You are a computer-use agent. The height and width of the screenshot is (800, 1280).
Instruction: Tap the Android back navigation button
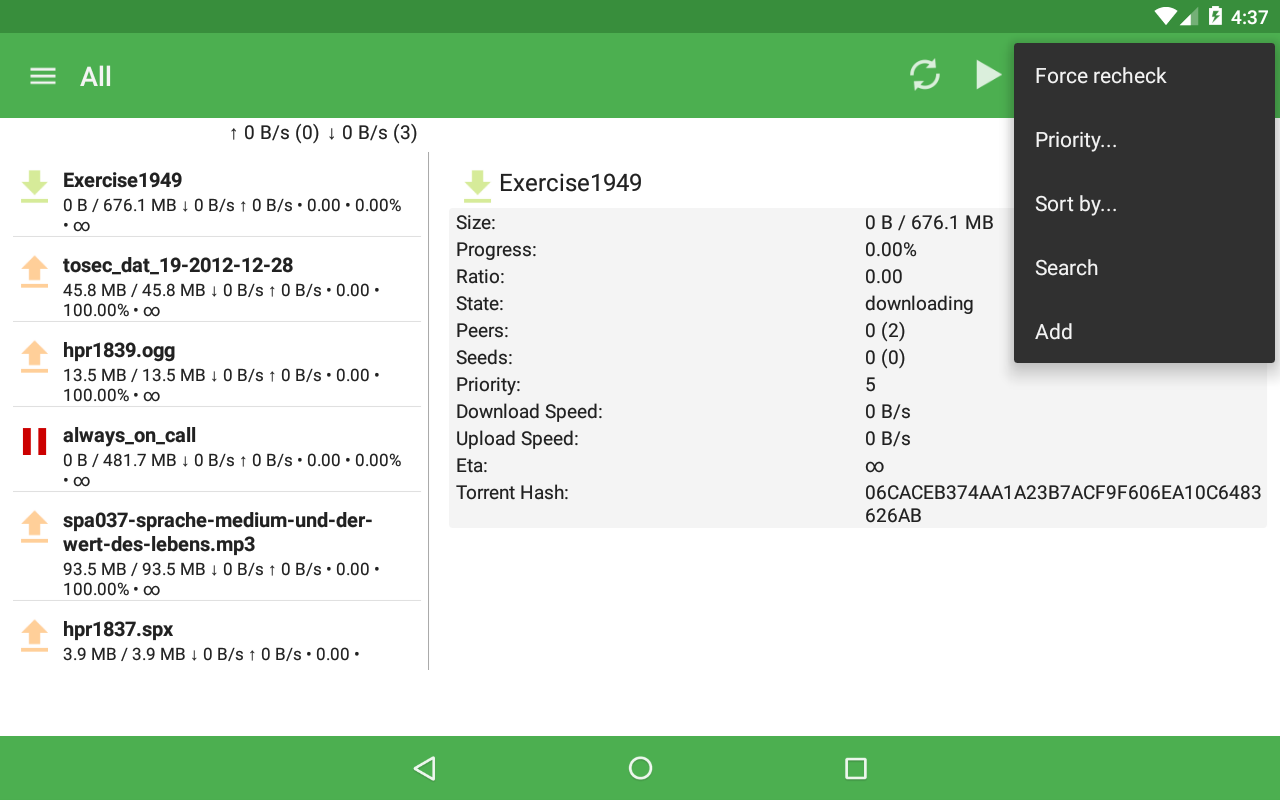425,768
